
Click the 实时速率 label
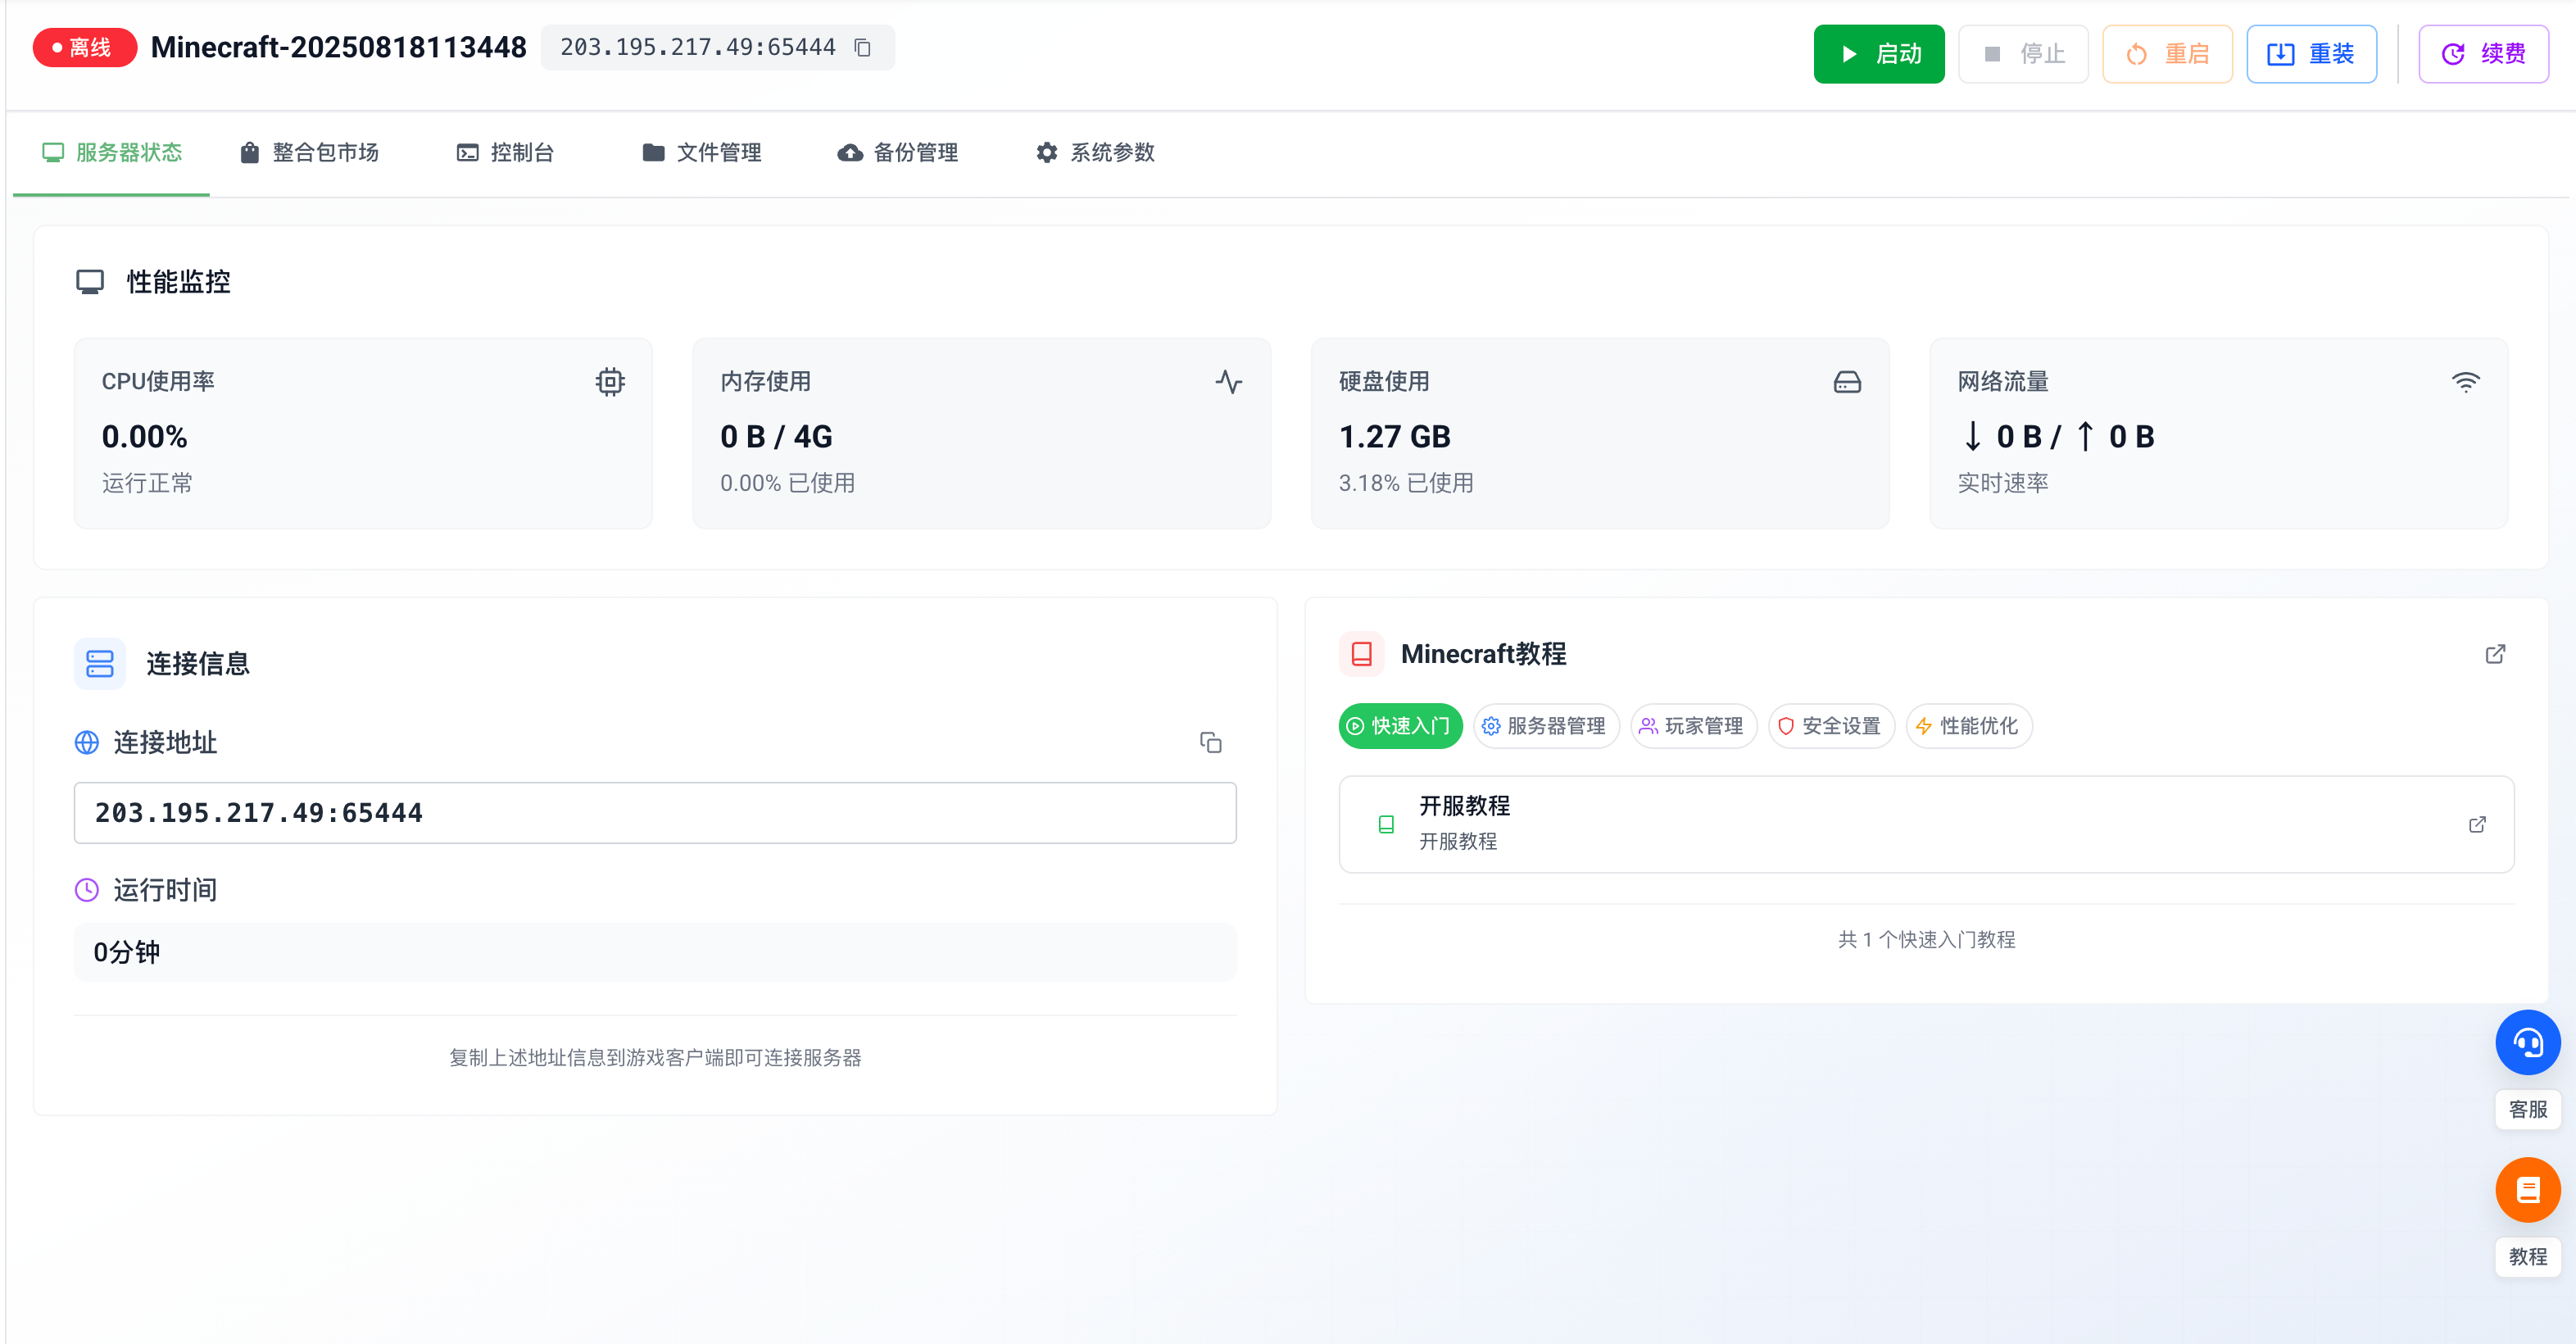pyautogui.click(x=2002, y=483)
